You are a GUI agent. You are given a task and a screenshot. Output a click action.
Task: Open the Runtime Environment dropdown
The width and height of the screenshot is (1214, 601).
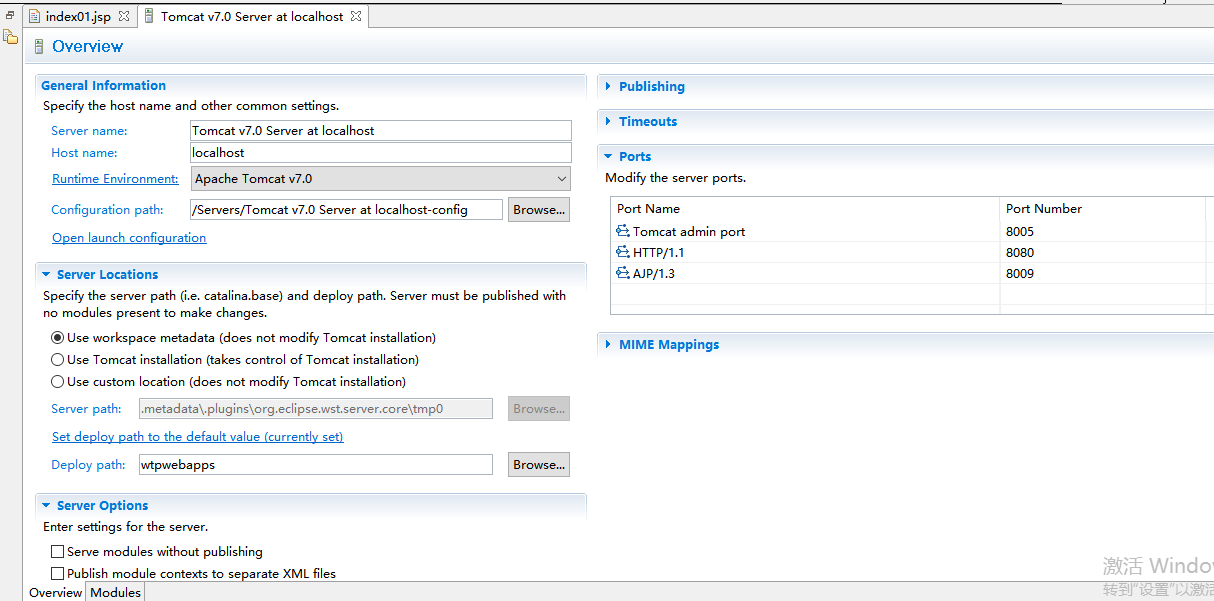380,179
